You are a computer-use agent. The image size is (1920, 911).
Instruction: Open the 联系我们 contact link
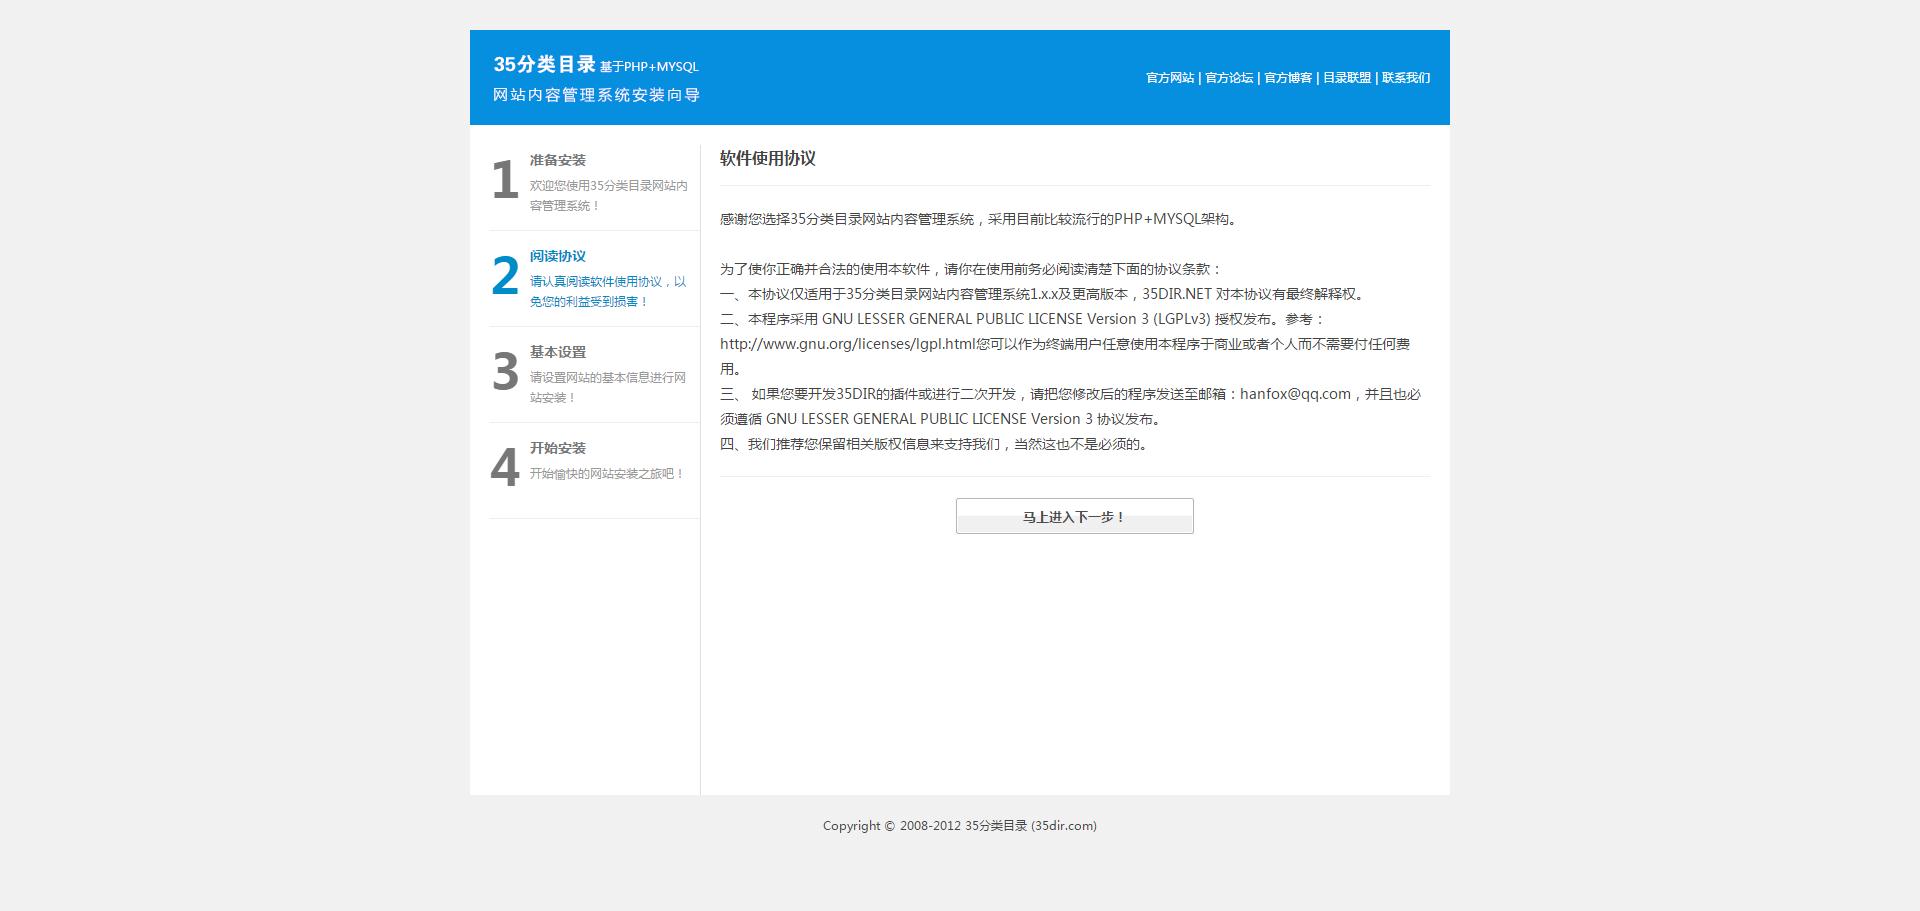click(x=1405, y=78)
